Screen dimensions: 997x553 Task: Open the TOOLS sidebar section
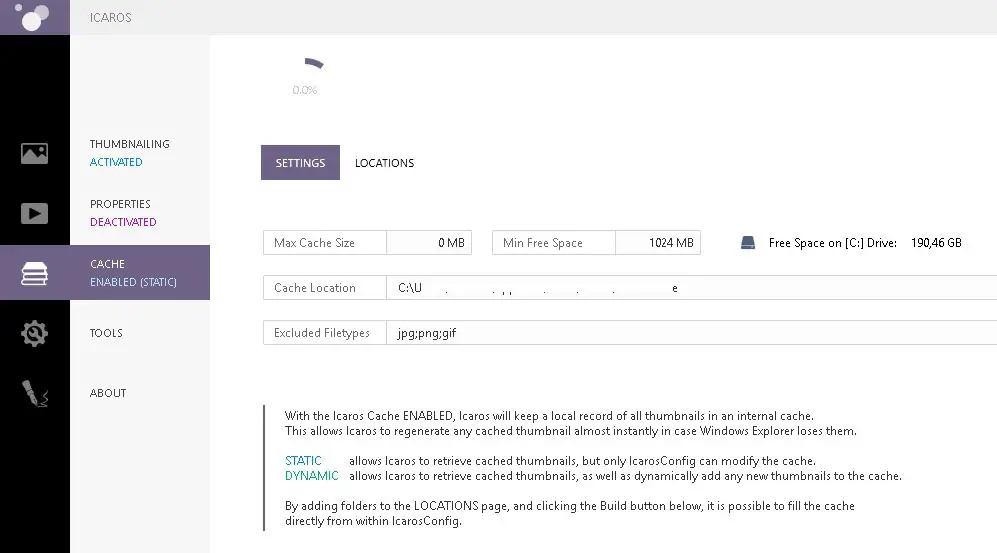pyautogui.click(x=106, y=333)
